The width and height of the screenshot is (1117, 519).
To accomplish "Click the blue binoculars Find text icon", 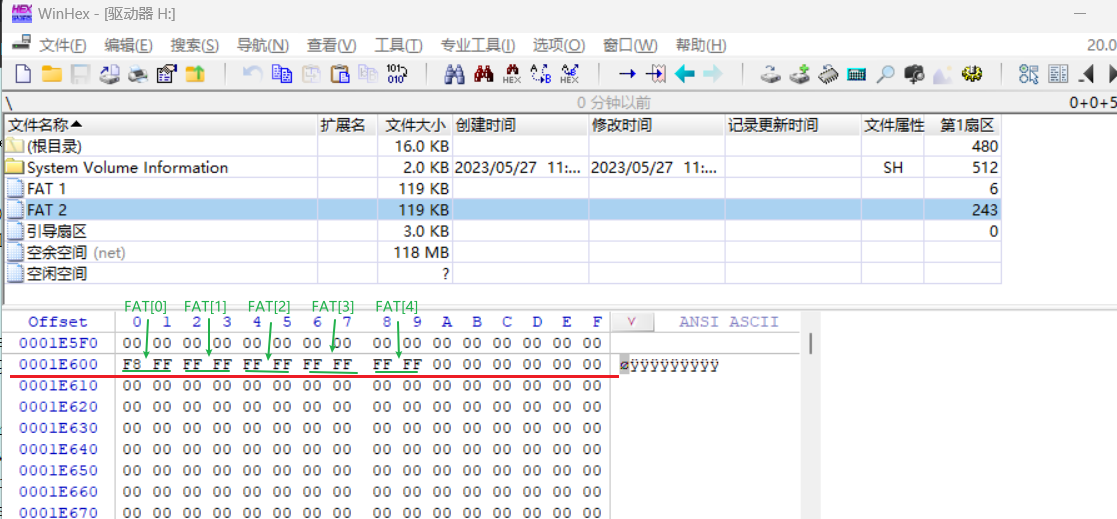I will [x=454, y=73].
